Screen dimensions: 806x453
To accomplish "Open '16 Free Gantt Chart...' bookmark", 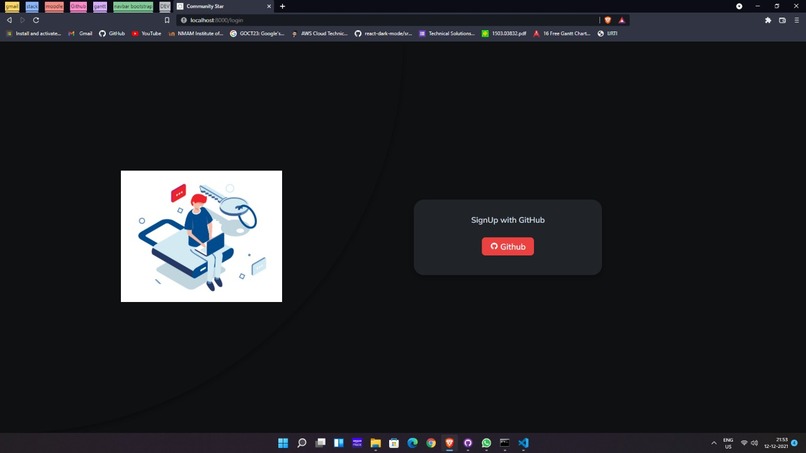I will click(x=561, y=33).
